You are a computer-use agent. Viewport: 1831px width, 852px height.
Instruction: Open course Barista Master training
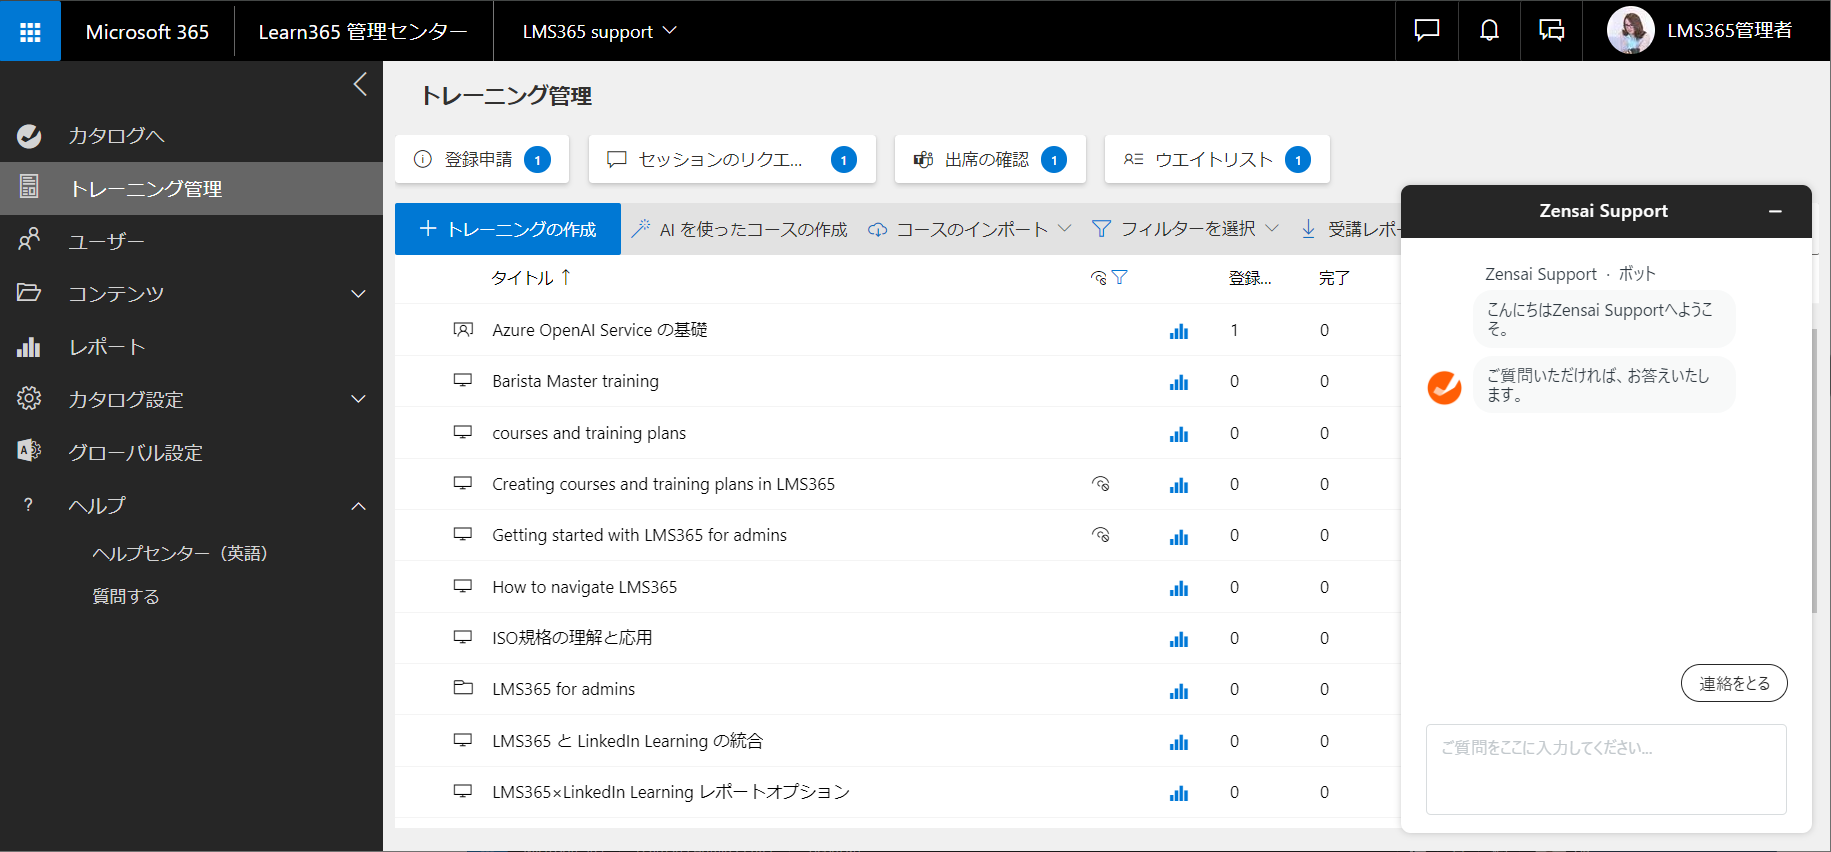pyautogui.click(x=575, y=381)
